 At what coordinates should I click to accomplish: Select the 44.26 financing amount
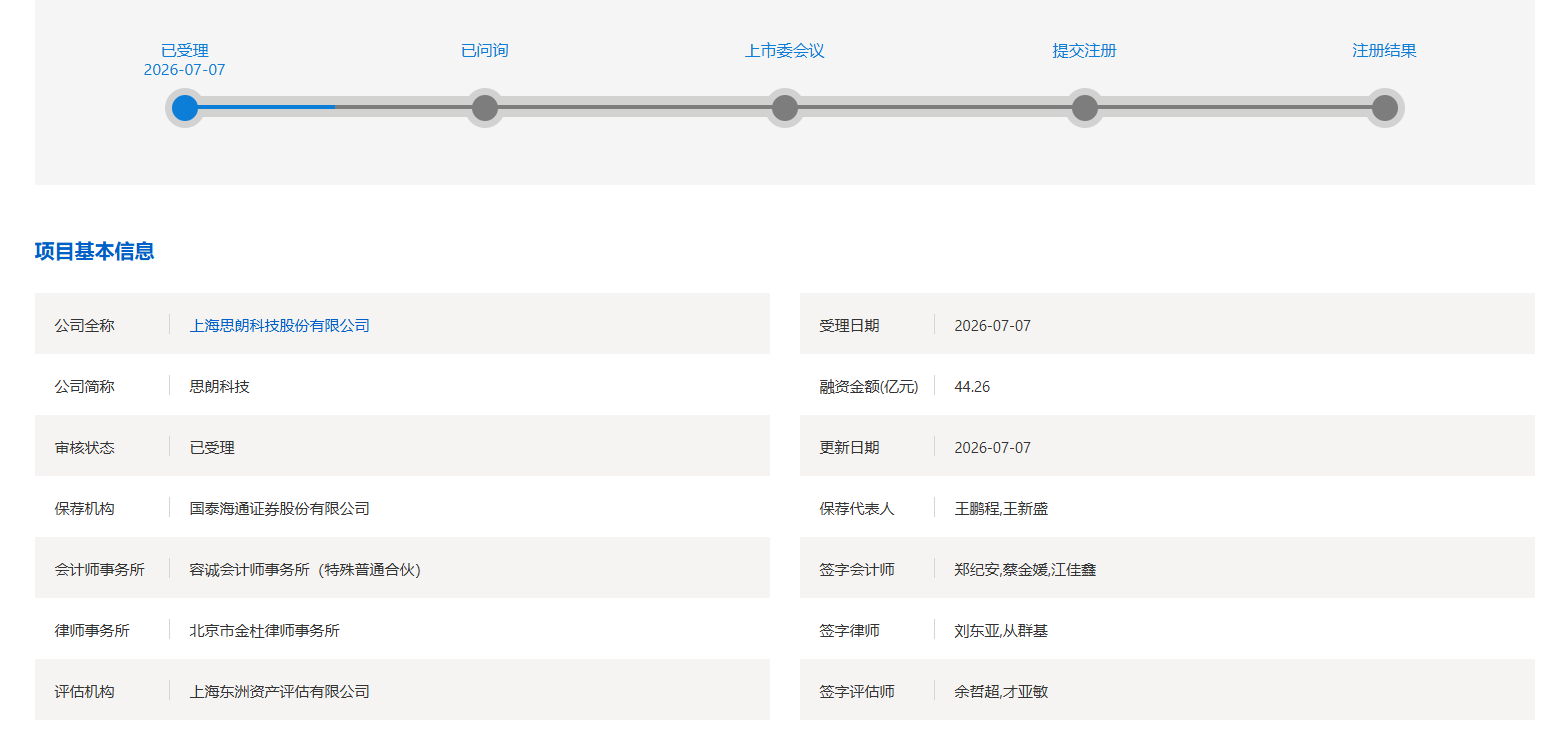point(973,387)
